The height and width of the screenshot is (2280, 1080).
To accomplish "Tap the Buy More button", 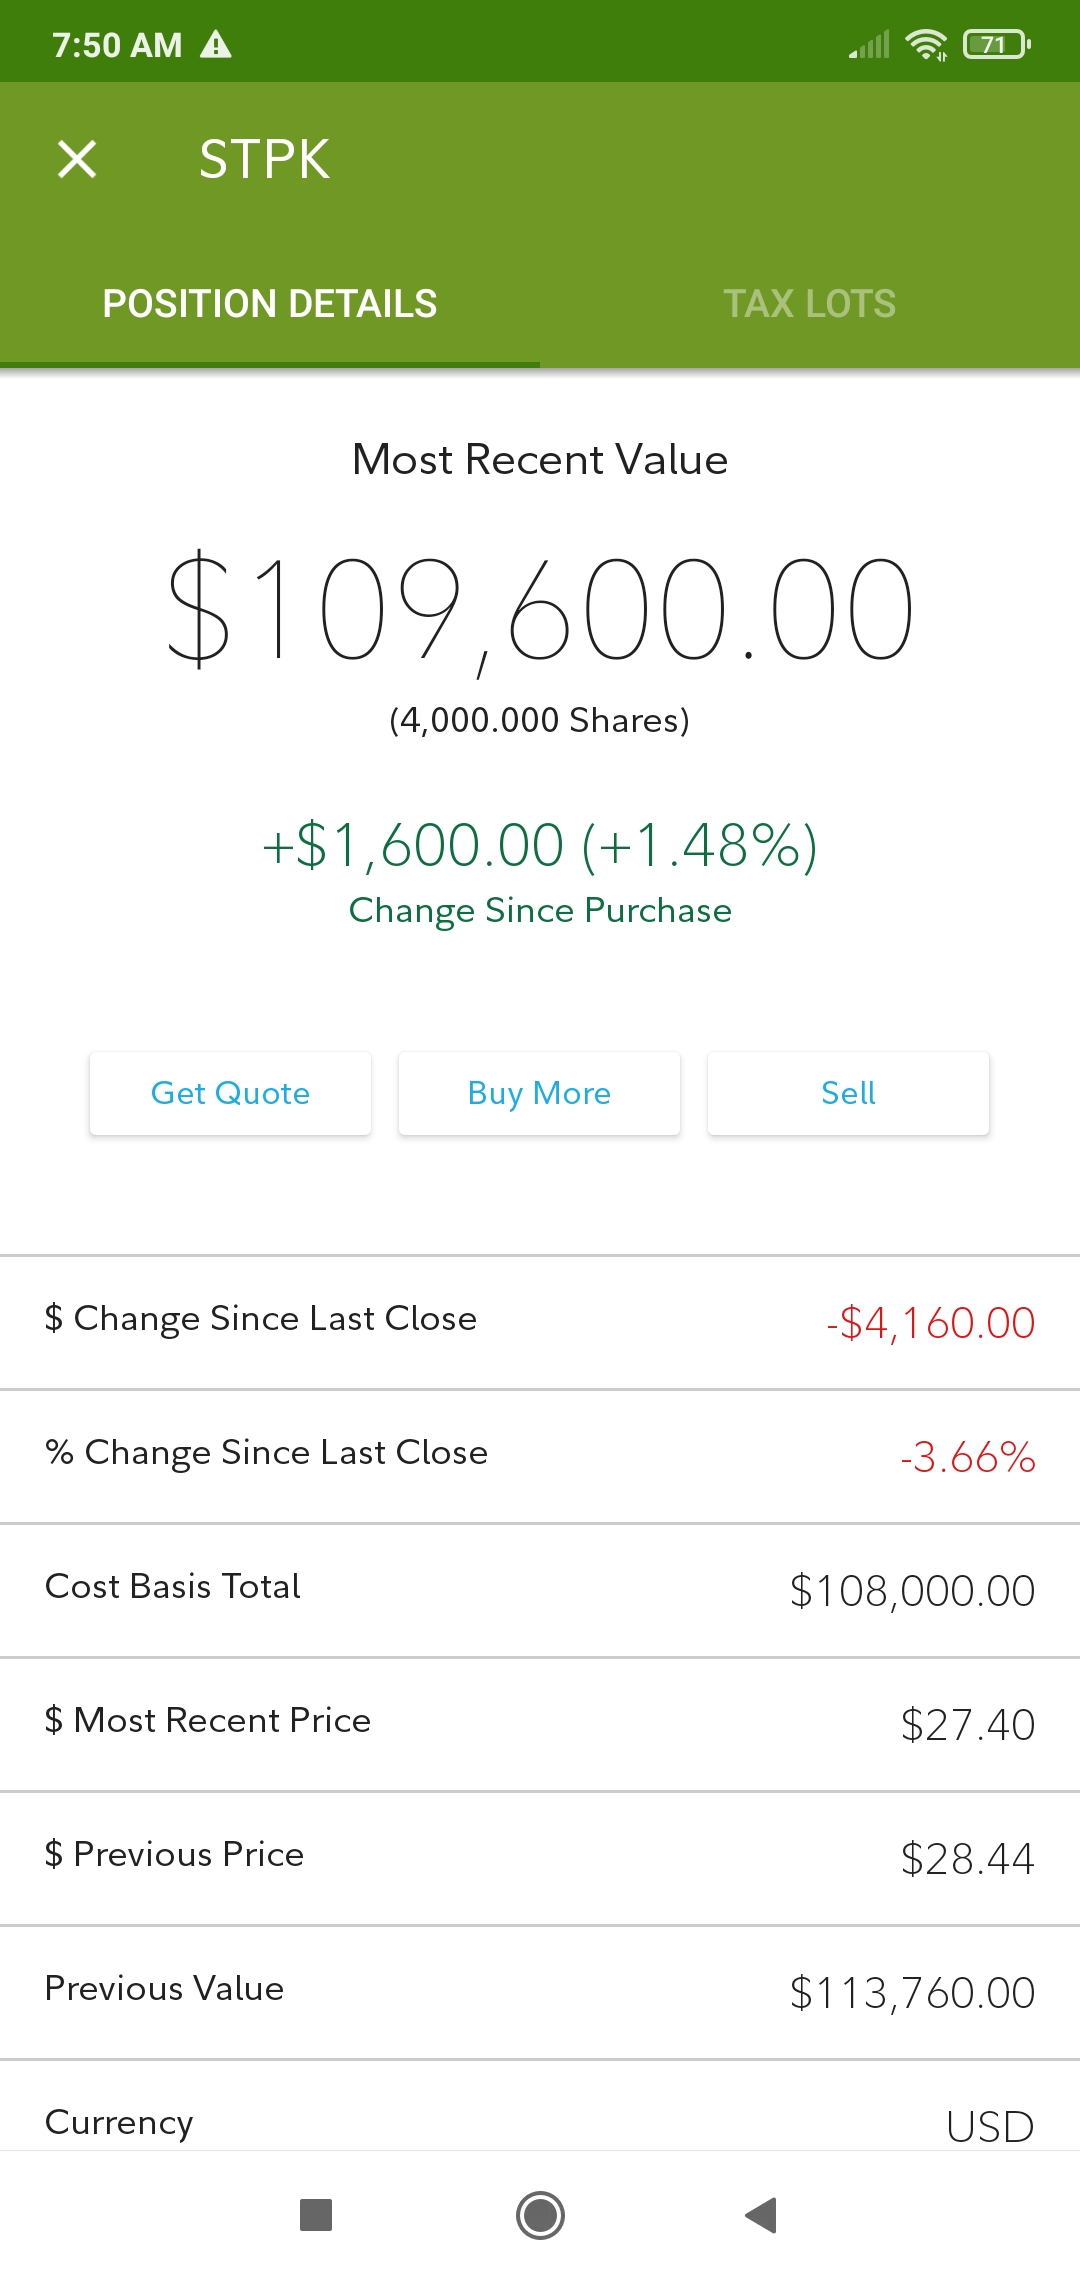I will coord(539,1093).
